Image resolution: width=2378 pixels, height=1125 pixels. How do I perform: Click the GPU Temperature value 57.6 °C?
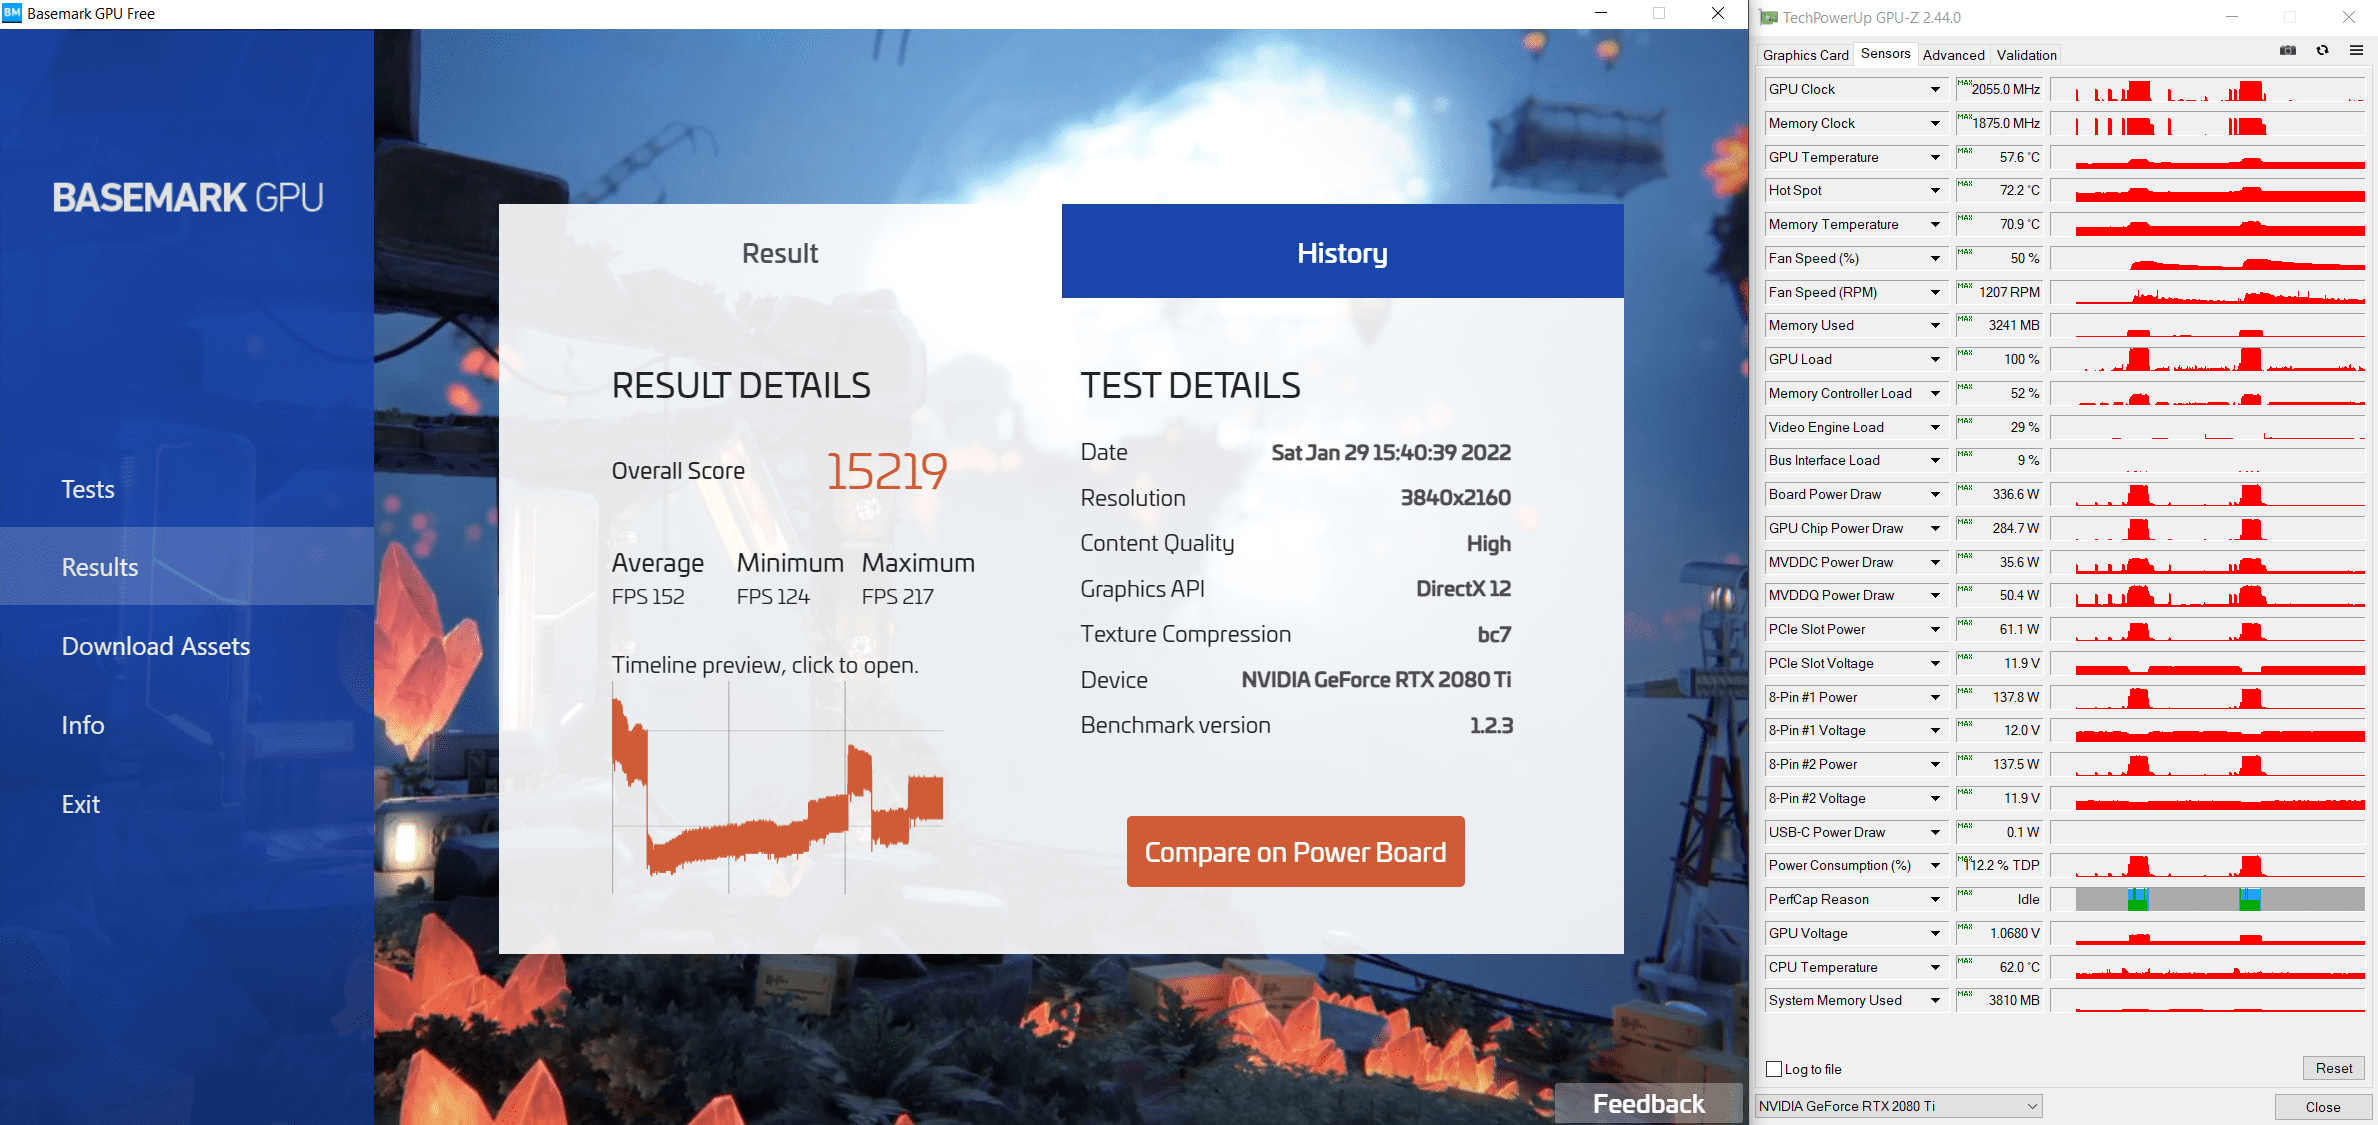[1999, 158]
